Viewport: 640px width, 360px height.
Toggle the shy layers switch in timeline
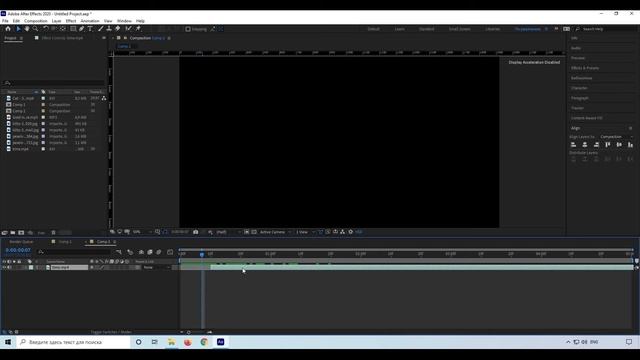[141, 252]
